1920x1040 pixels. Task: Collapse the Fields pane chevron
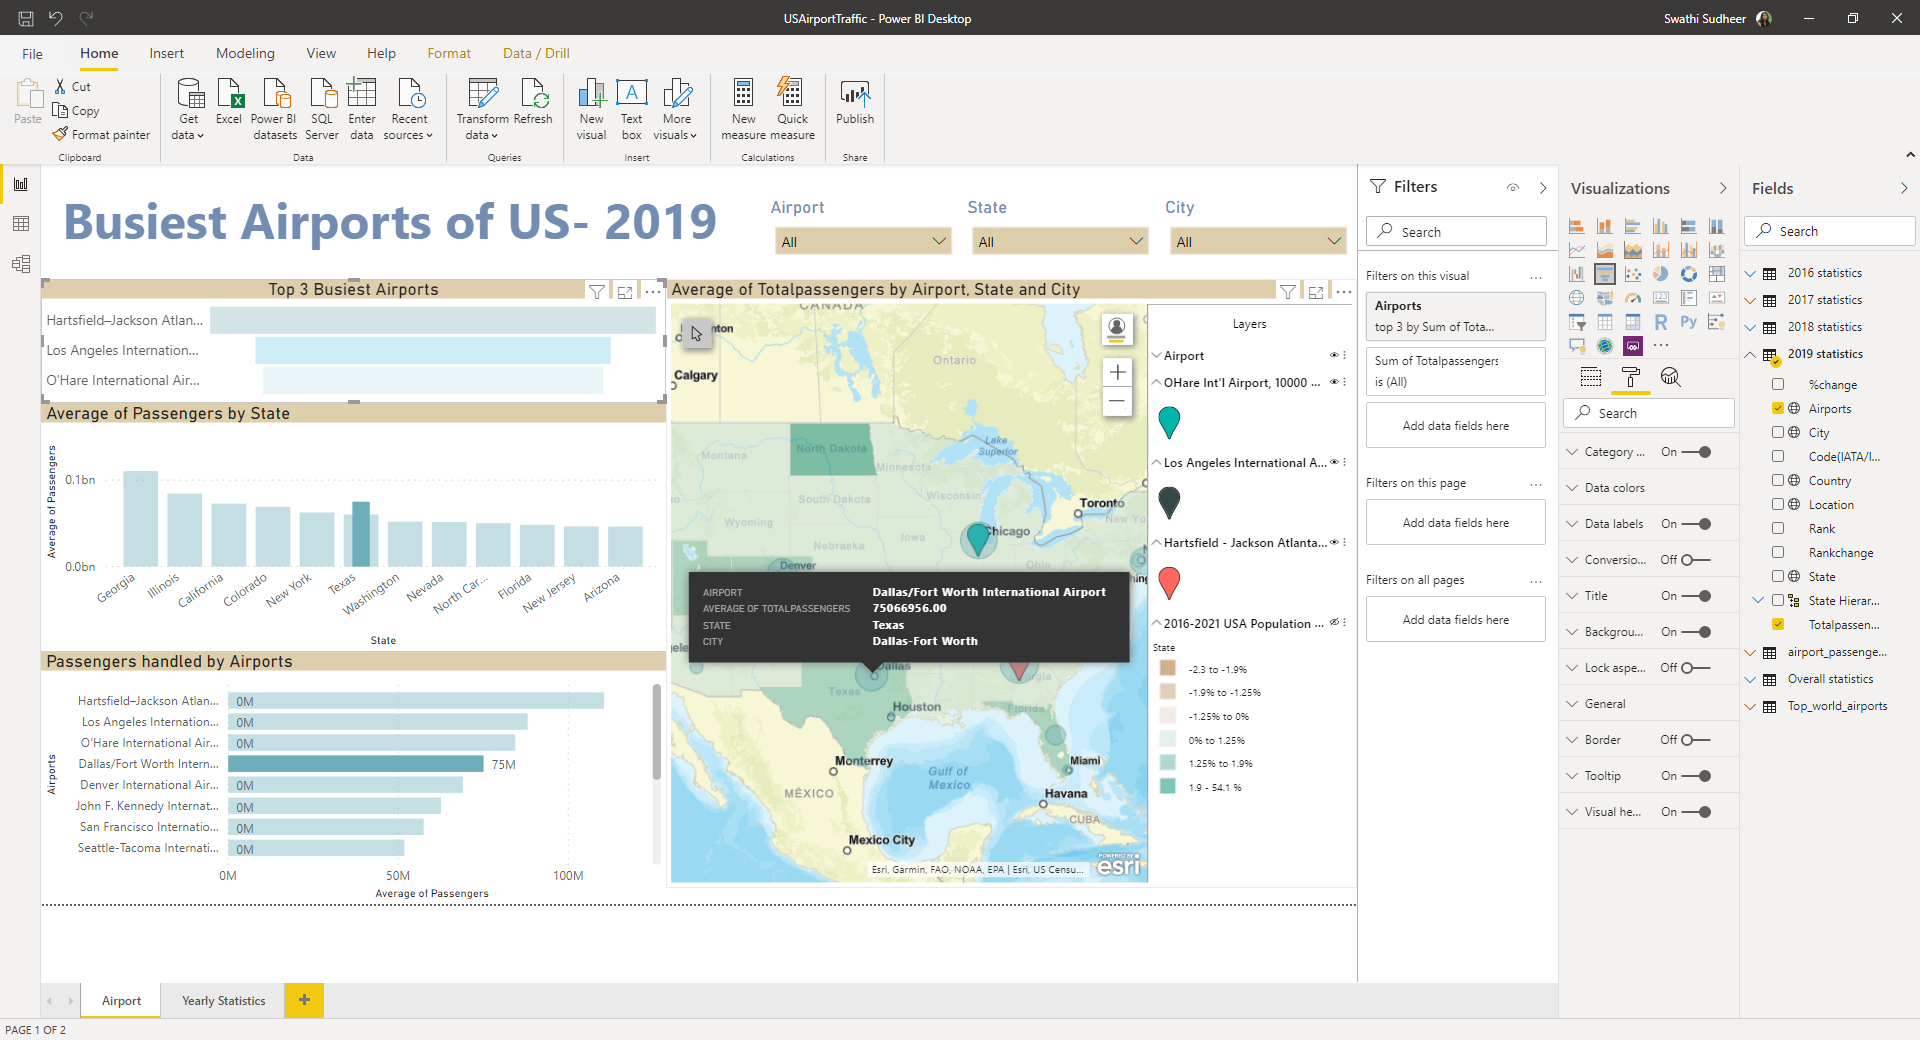point(1904,188)
